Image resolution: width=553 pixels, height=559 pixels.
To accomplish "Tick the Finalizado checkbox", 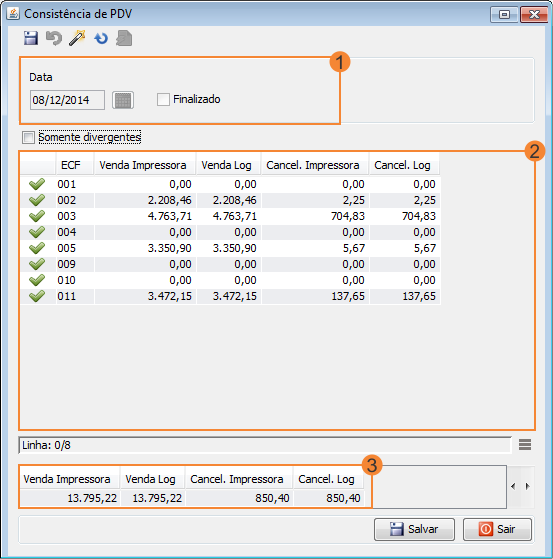I will pyautogui.click(x=163, y=99).
